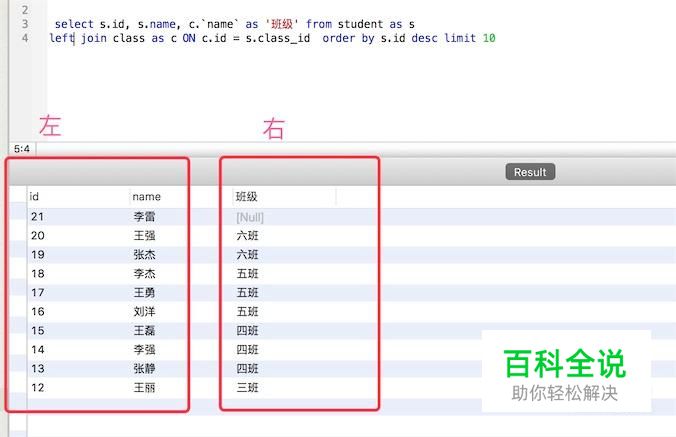
Task: Click the 'limit' keyword in query
Action: [x=460, y=38]
